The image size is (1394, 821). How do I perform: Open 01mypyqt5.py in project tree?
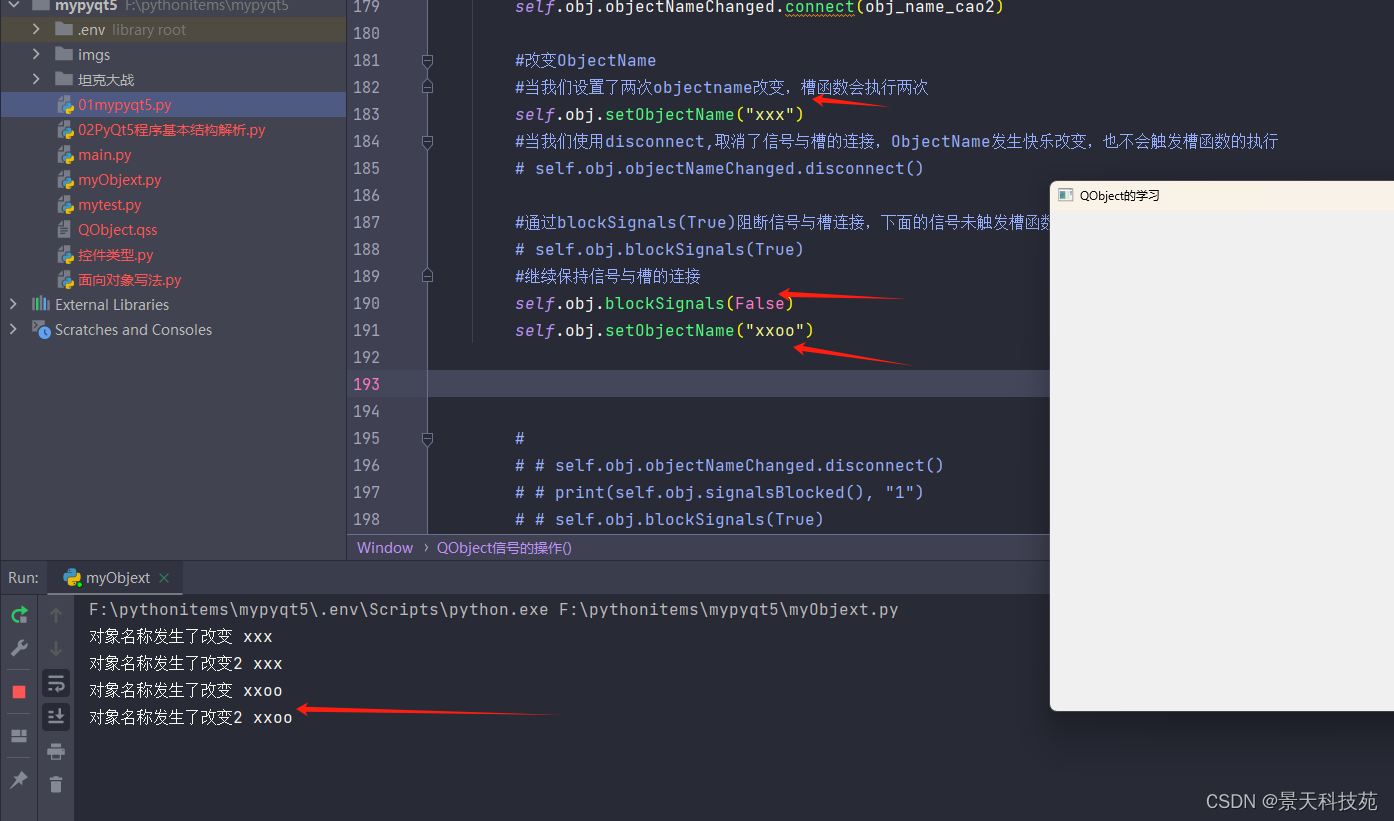click(x=125, y=104)
